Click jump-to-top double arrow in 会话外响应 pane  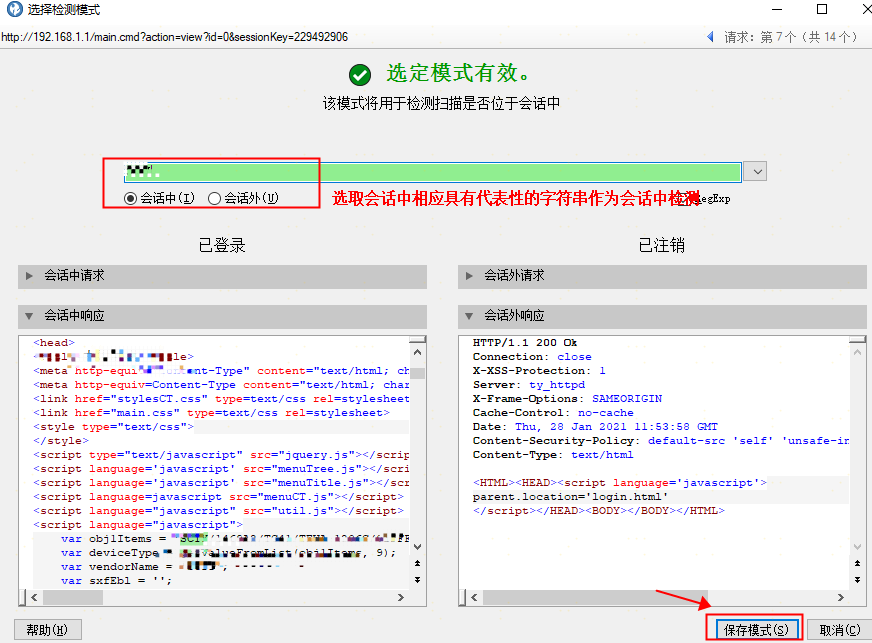tap(858, 563)
